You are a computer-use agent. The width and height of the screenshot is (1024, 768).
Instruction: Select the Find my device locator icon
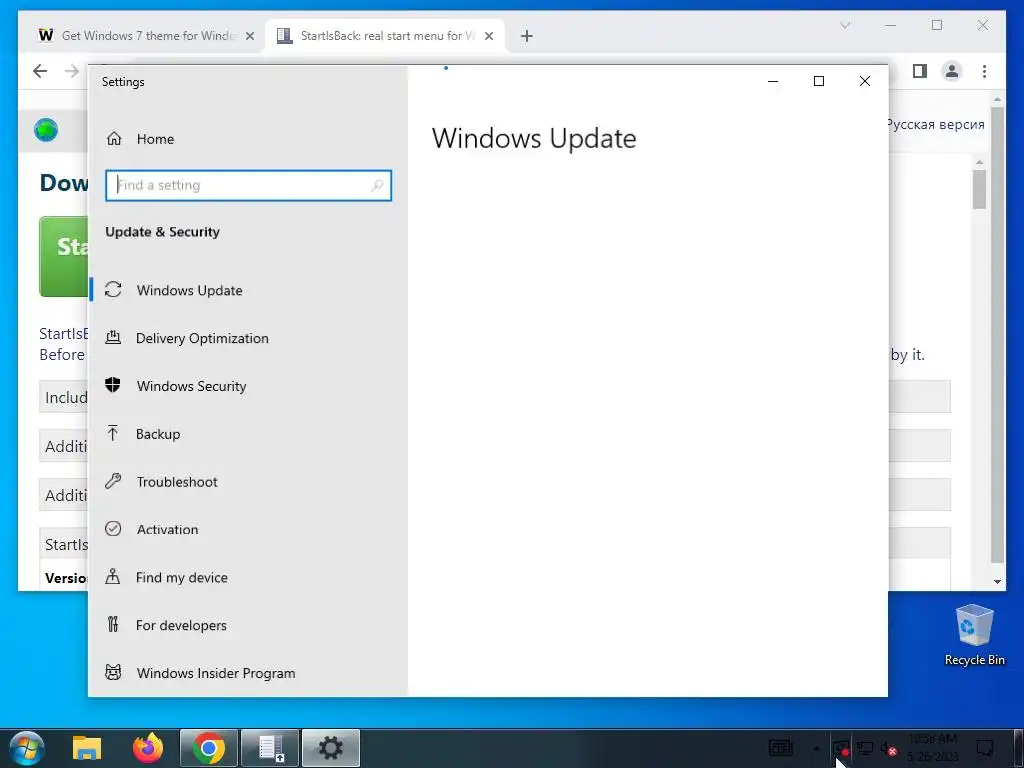click(x=113, y=577)
